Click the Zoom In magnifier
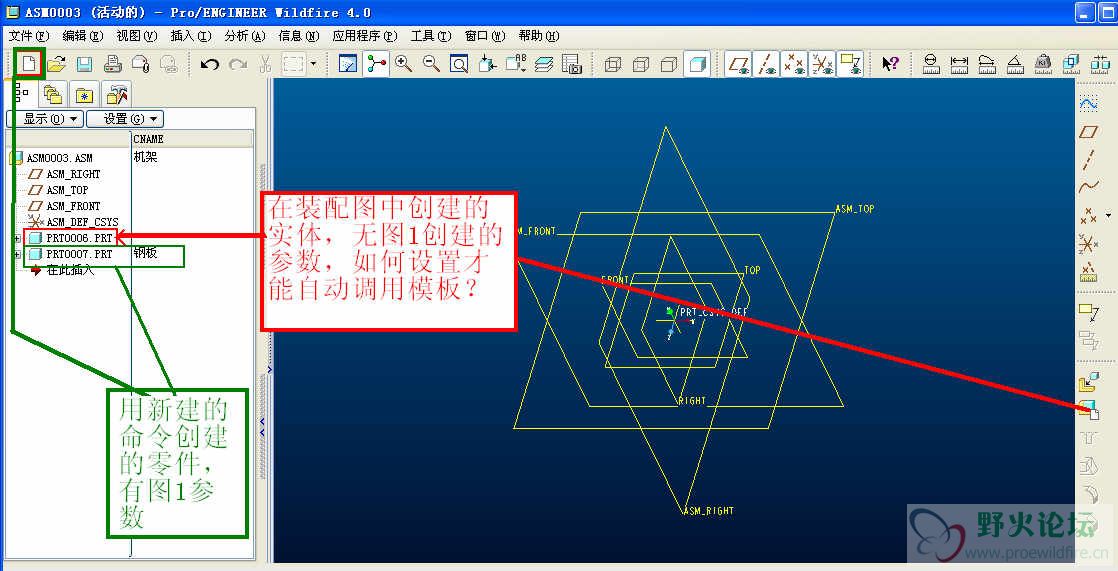The image size is (1118, 571). click(404, 64)
